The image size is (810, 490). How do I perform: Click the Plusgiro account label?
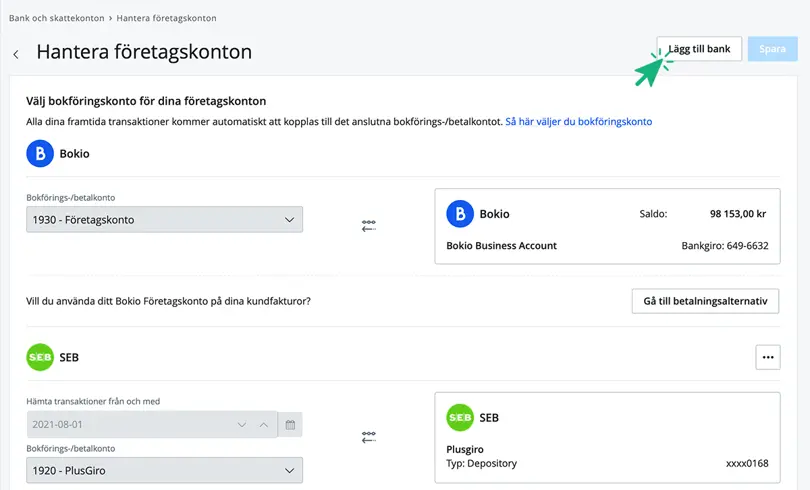(465, 450)
